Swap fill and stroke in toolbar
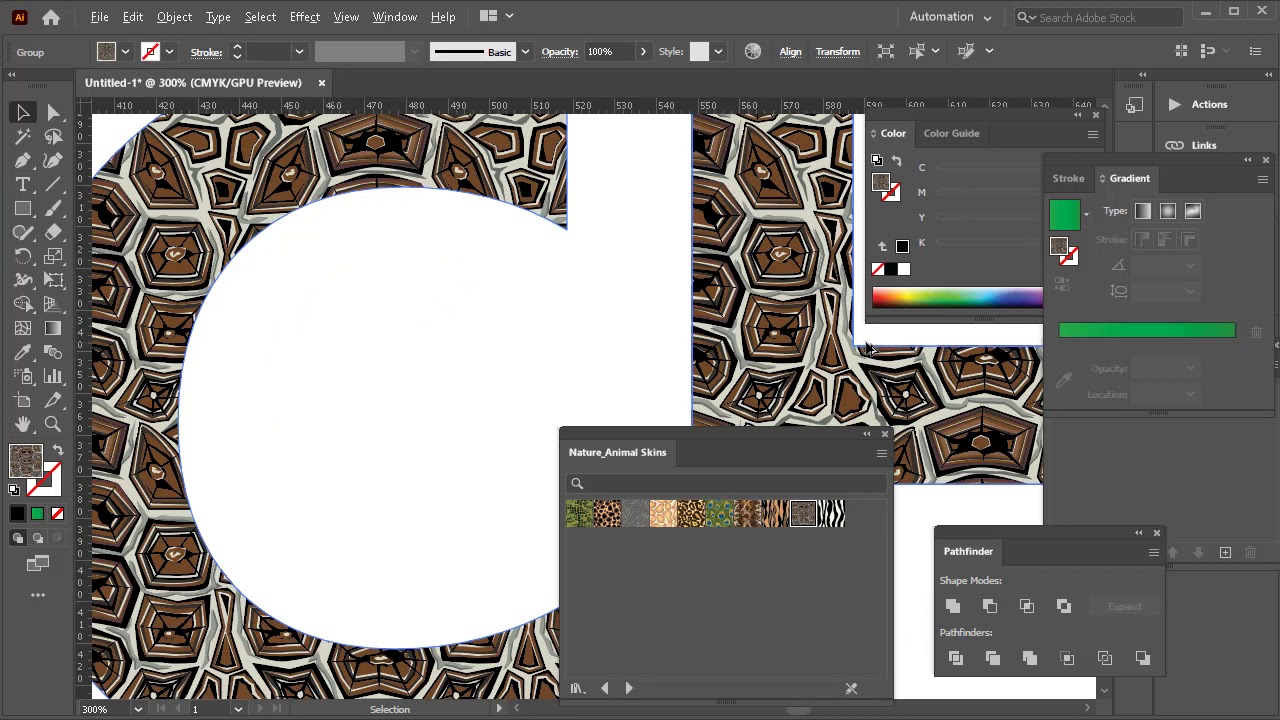This screenshot has height=720, width=1280. pyautogui.click(x=58, y=451)
